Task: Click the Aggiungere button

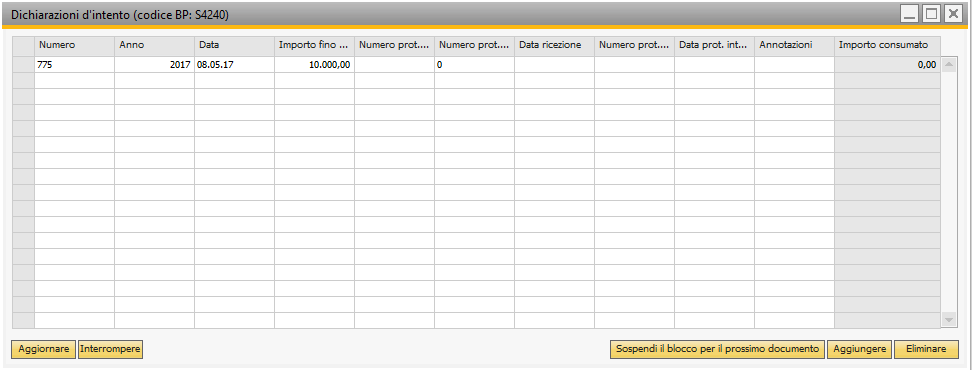Action: pos(860,349)
